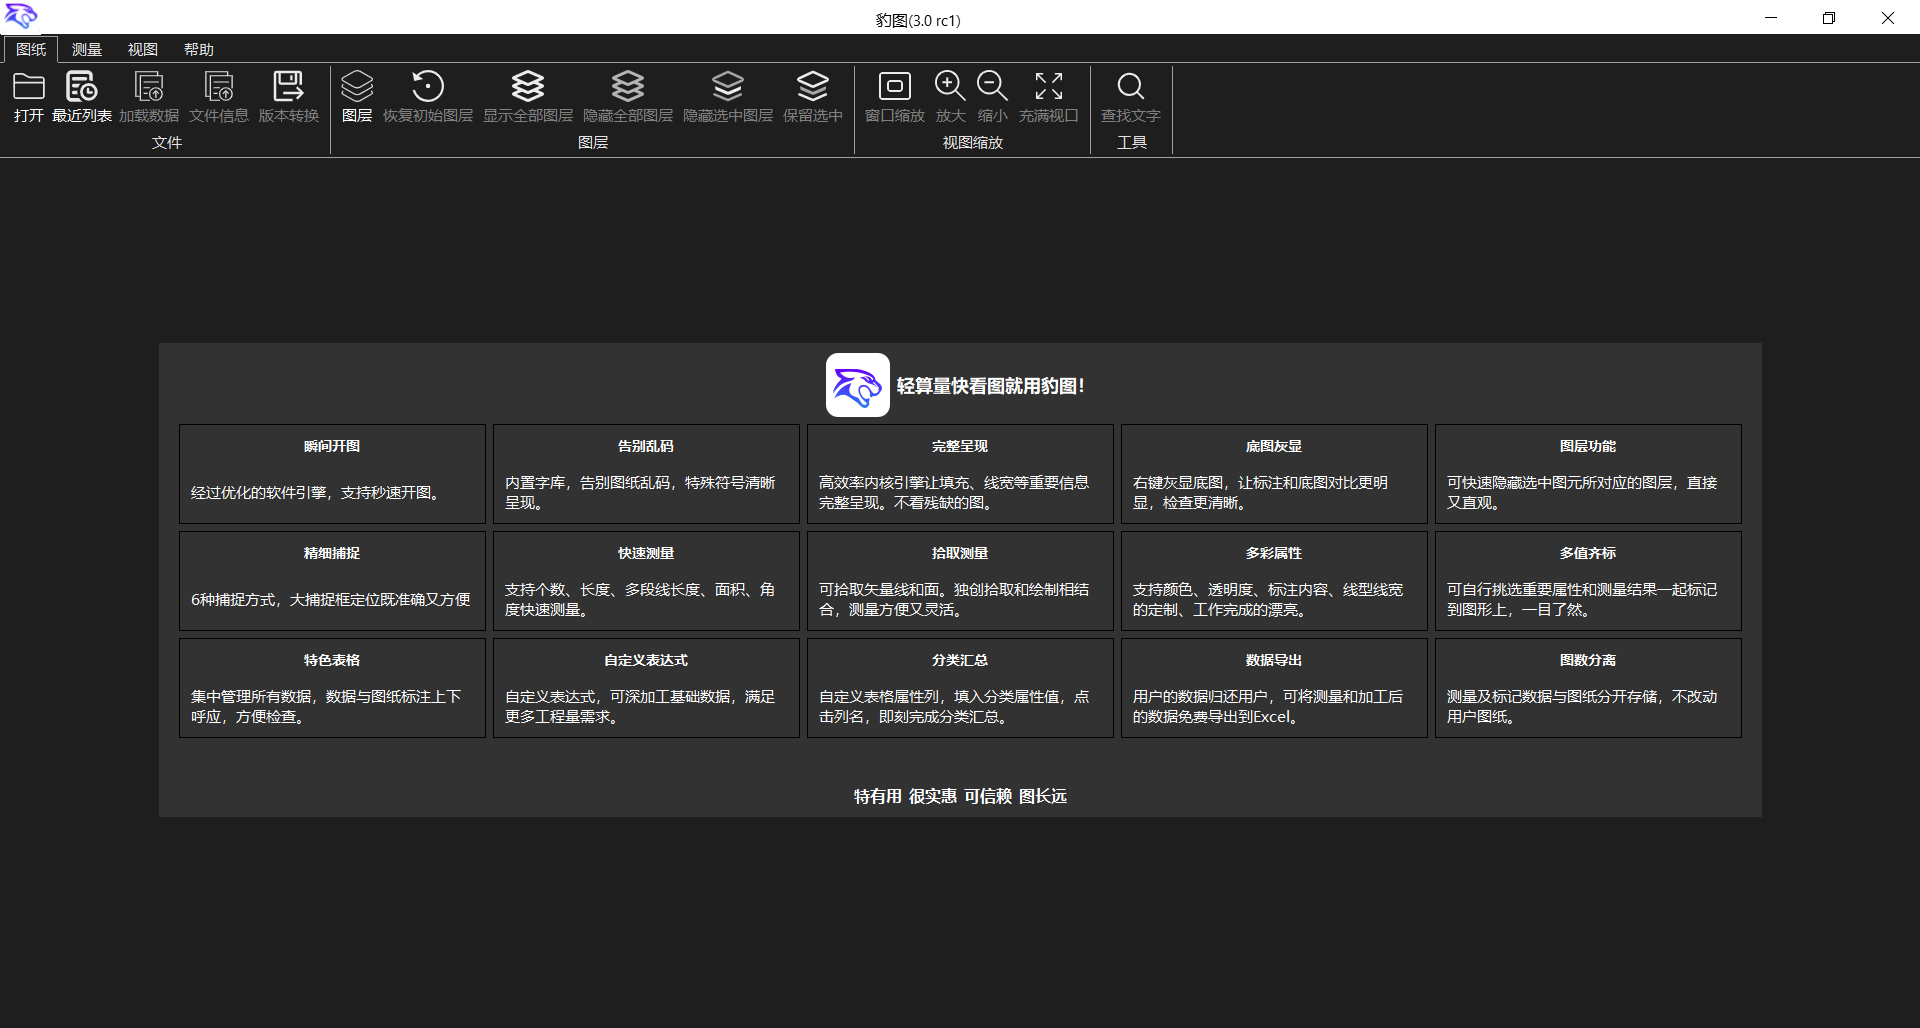Viewport: 1920px width, 1028px height.
Task: Open the 视图 tab
Action: pyautogui.click(x=143, y=49)
